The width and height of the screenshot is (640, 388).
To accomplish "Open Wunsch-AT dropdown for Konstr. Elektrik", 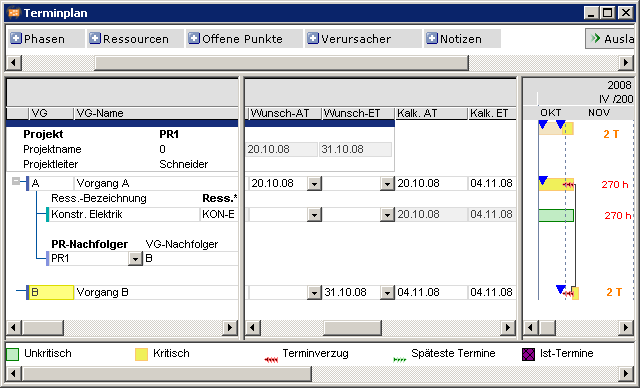I will pyautogui.click(x=314, y=215).
